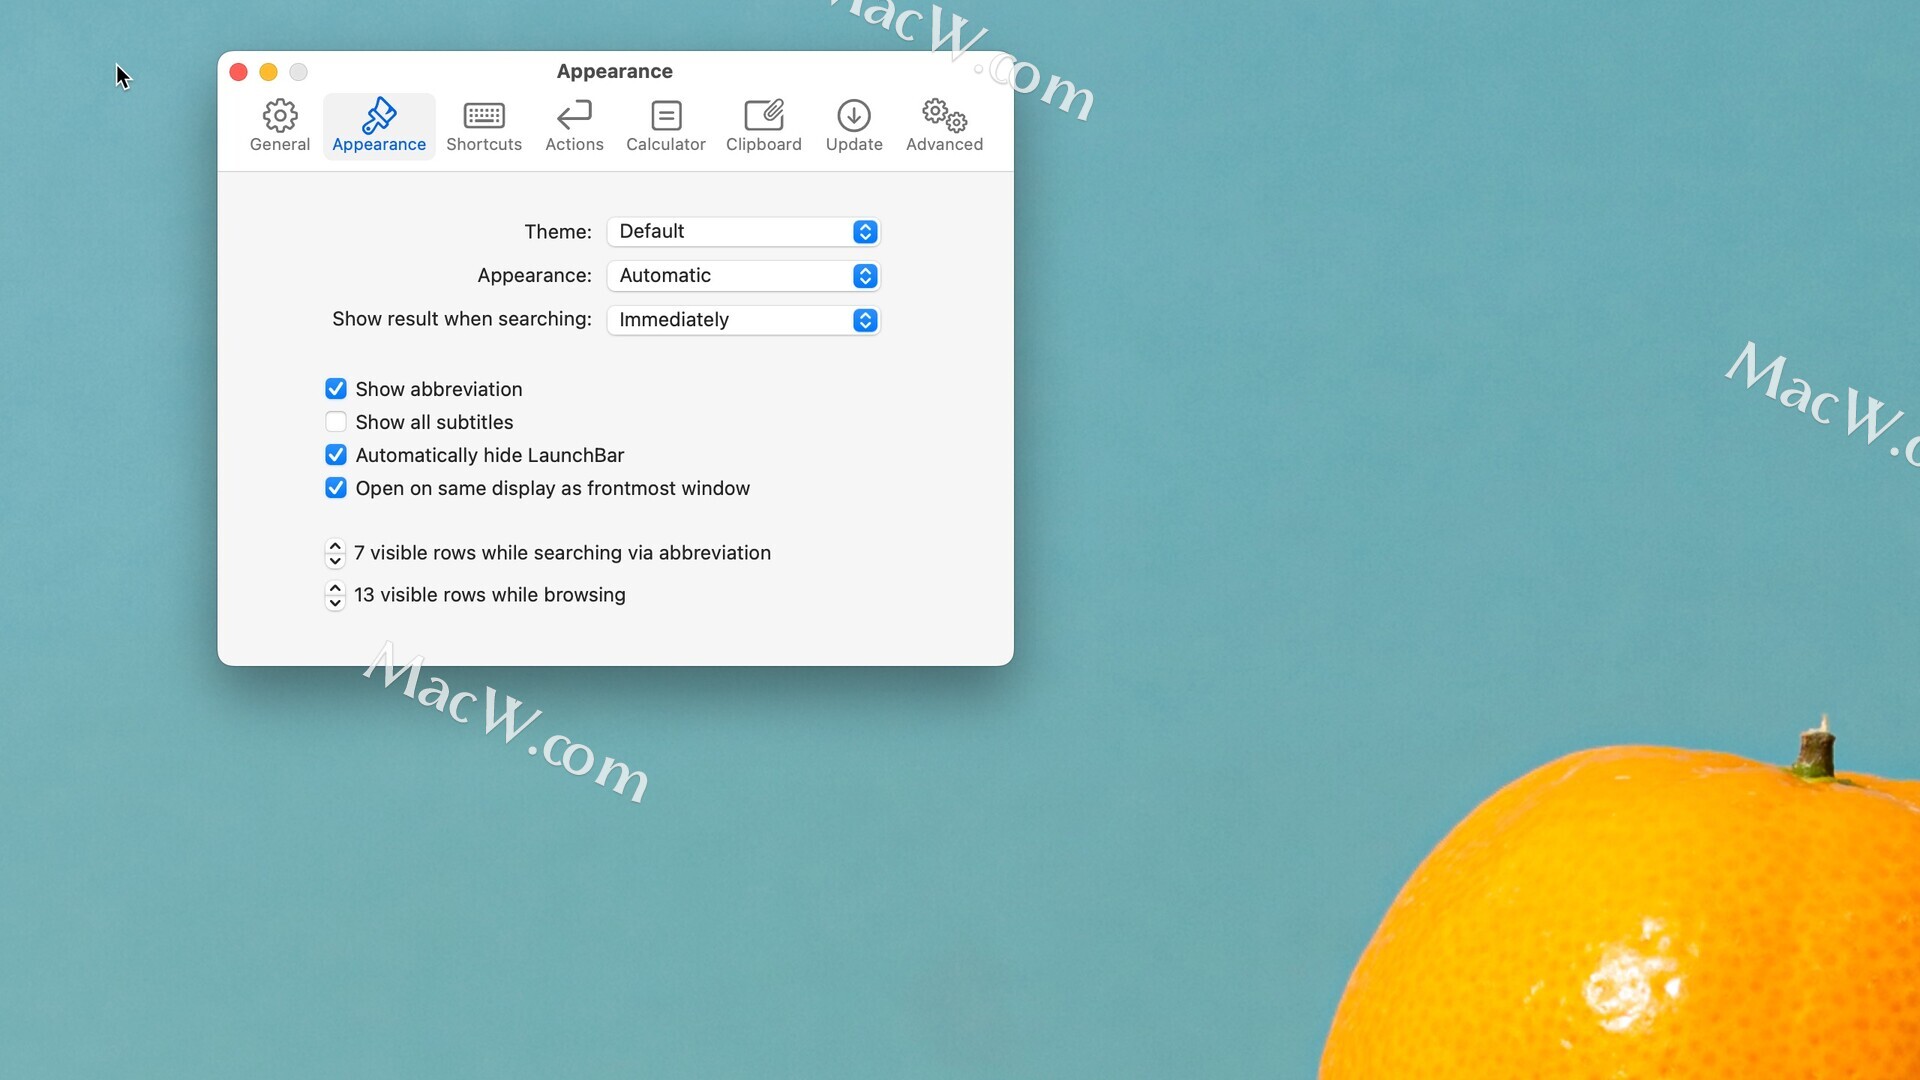The height and width of the screenshot is (1080, 1920).
Task: Minimize the Appearance preferences window
Action: tap(268, 72)
